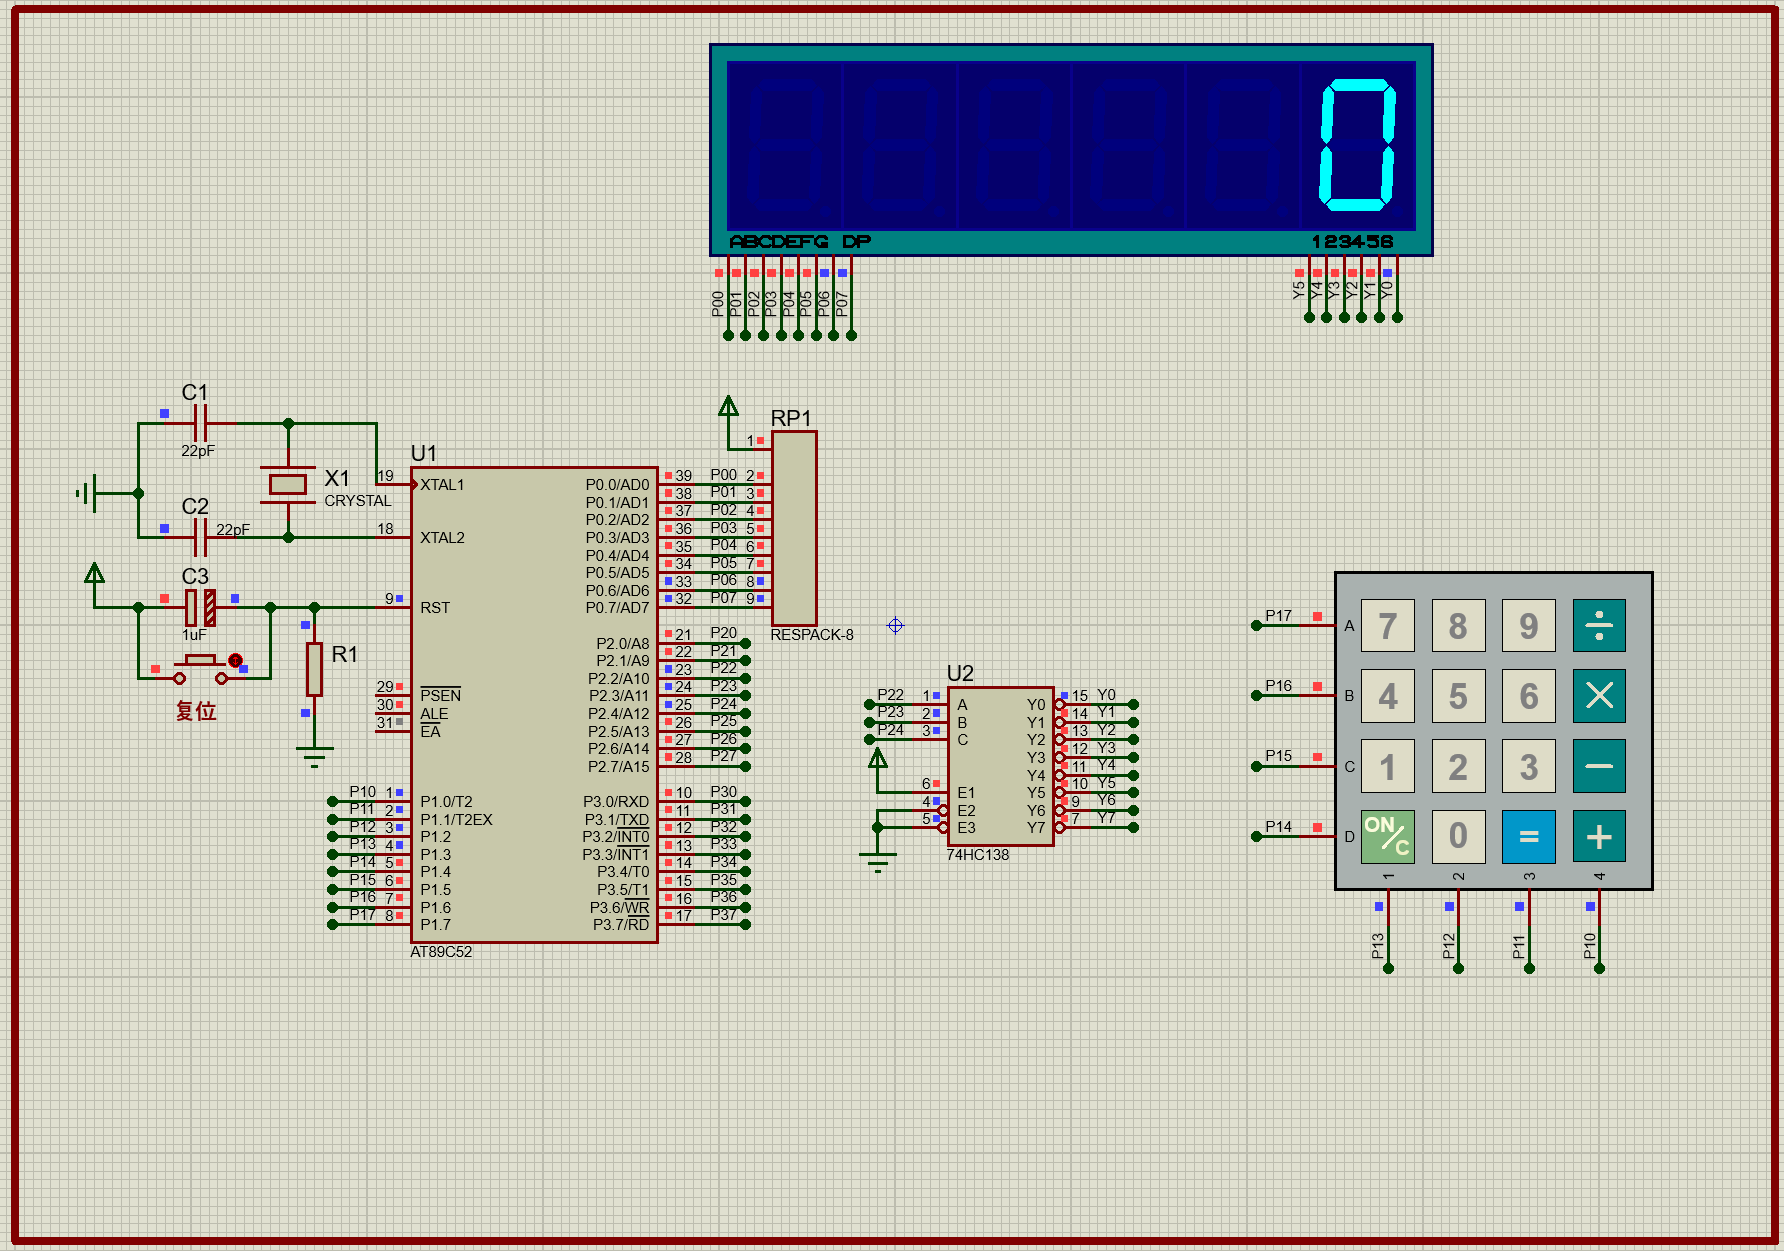Click the power arrow left of C3
This screenshot has height=1251, width=1784.
click(94, 573)
